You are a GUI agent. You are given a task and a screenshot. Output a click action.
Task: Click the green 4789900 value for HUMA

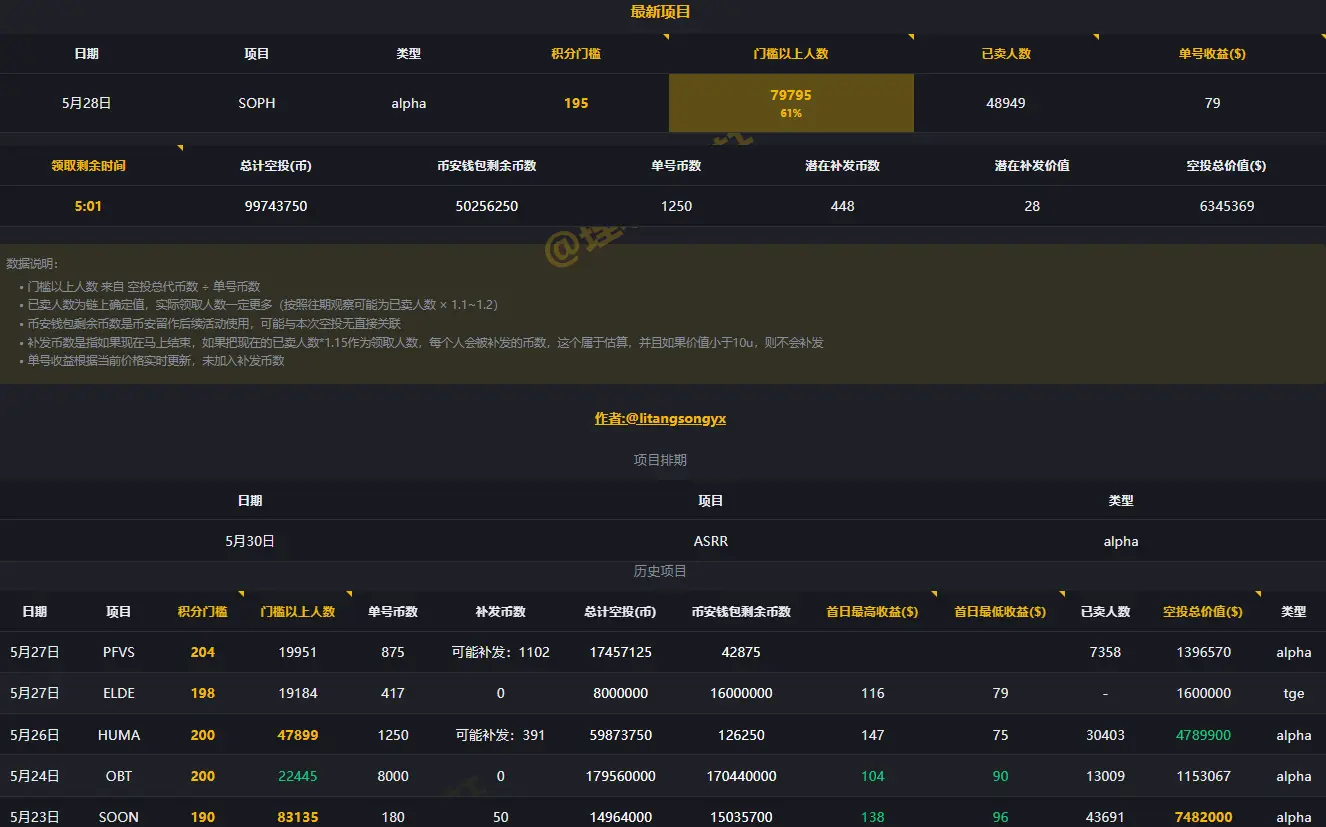pos(1203,734)
